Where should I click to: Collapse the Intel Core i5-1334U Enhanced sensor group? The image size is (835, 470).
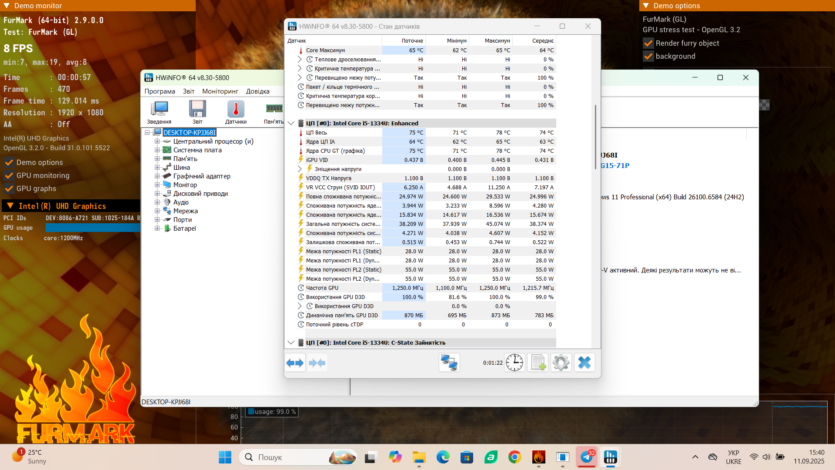click(291, 123)
